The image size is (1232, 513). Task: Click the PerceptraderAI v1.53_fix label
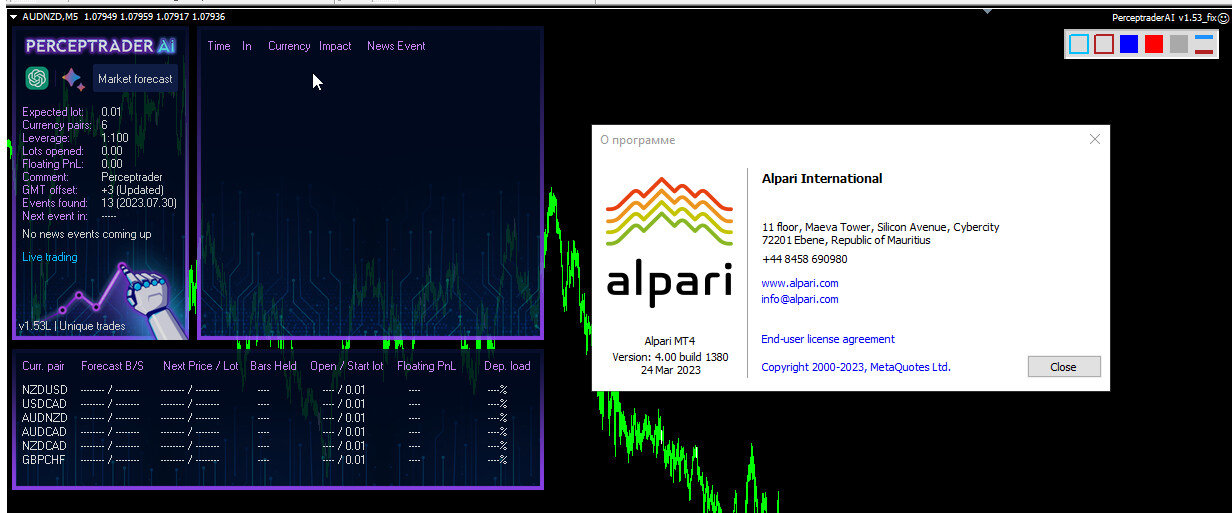(x=1164, y=18)
